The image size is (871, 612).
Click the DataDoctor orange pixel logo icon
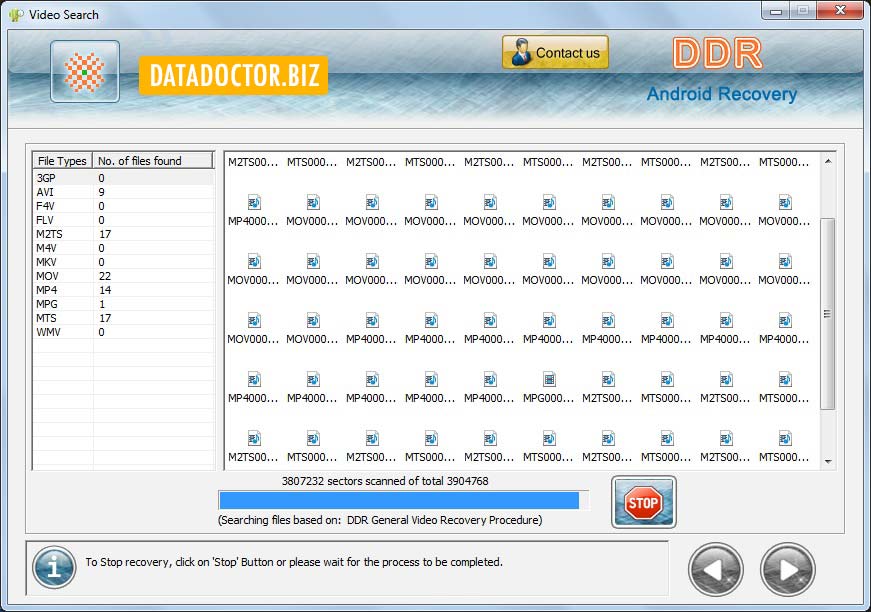(84, 72)
